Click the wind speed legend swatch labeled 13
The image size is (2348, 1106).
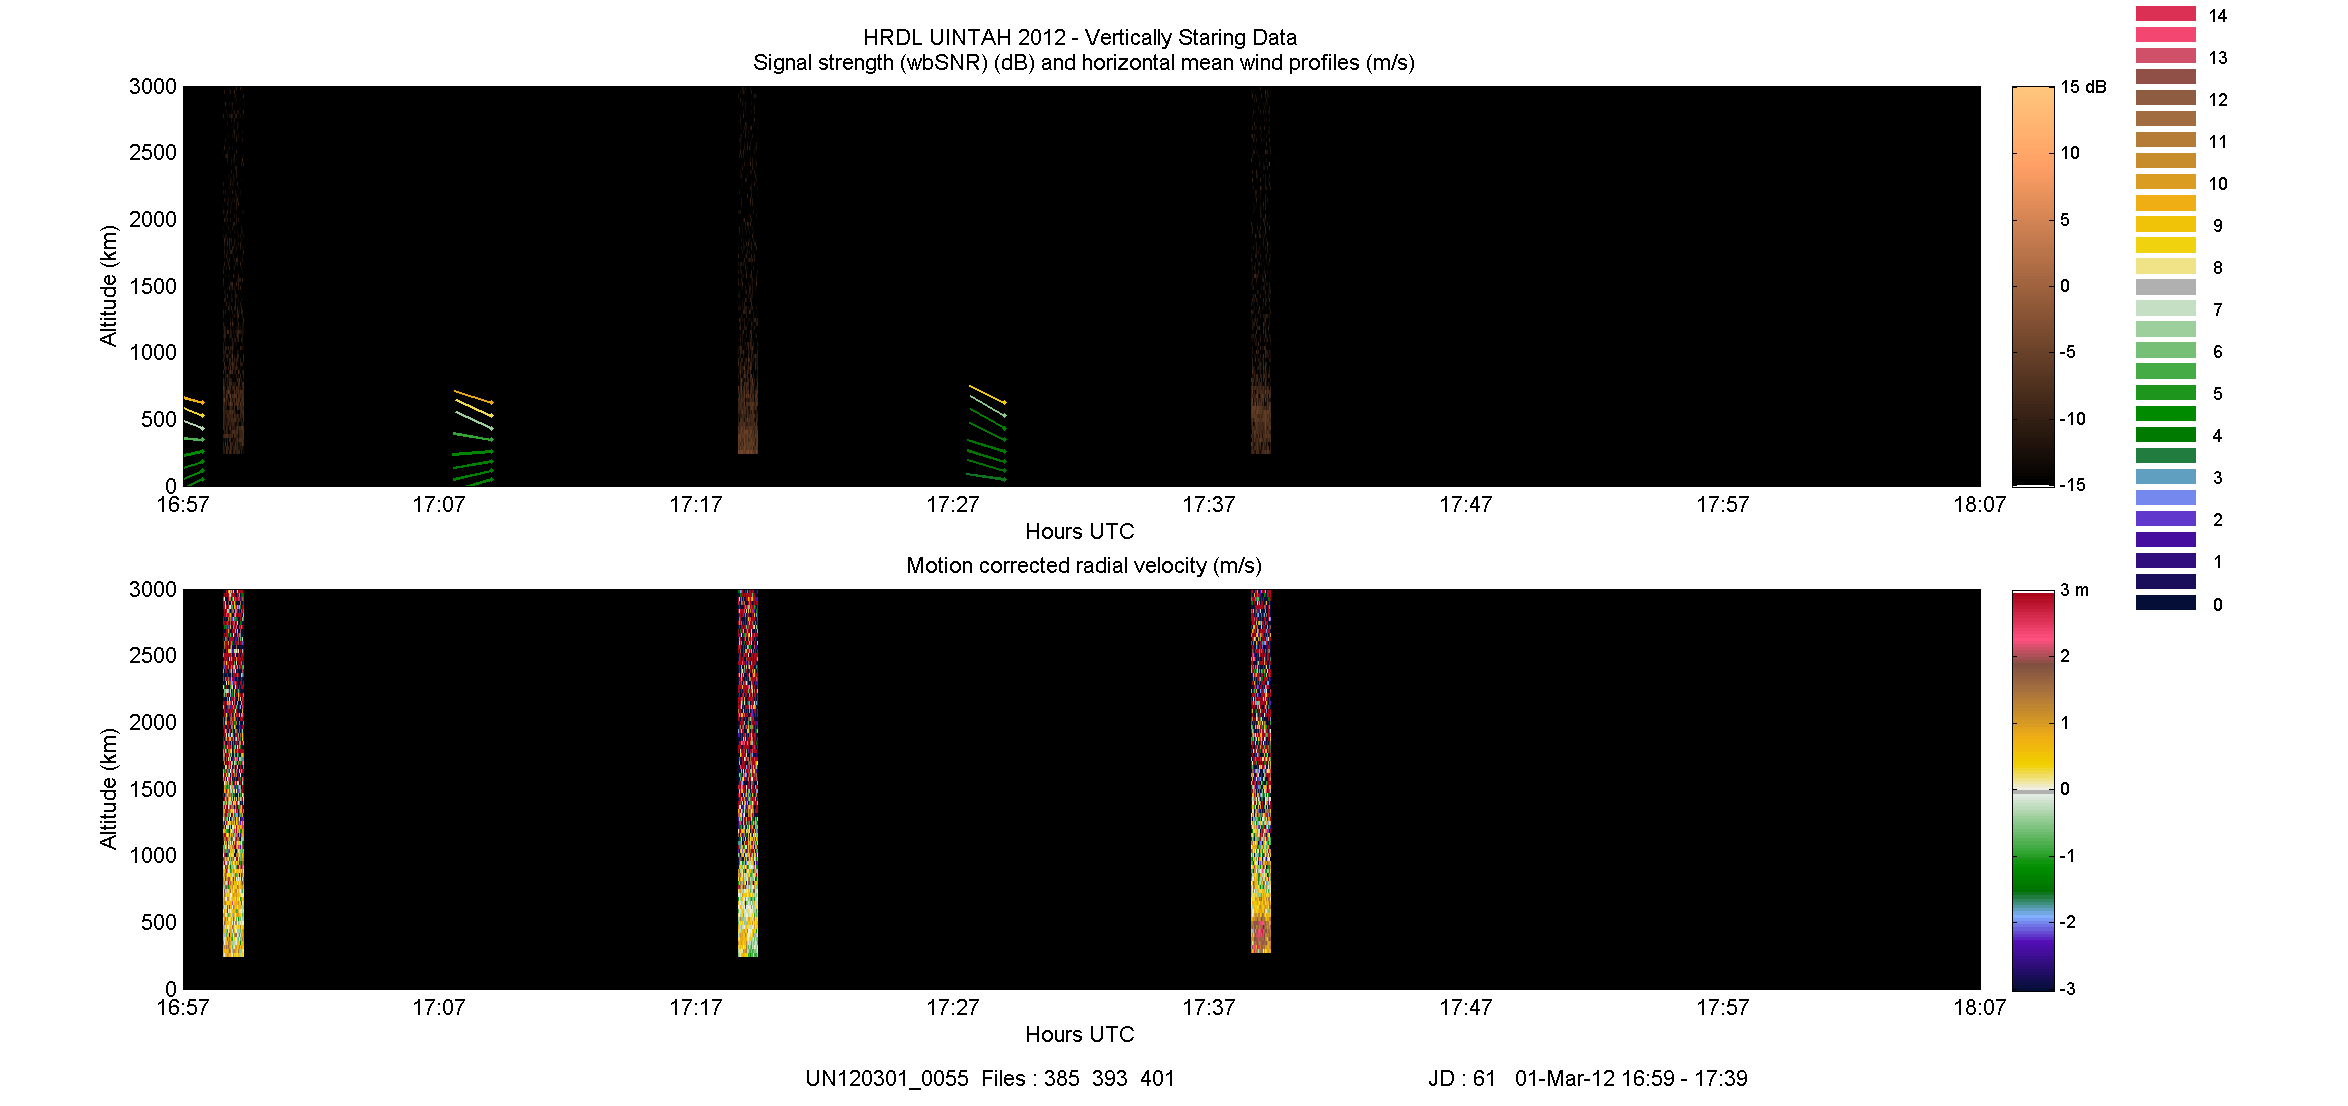pos(2165,56)
